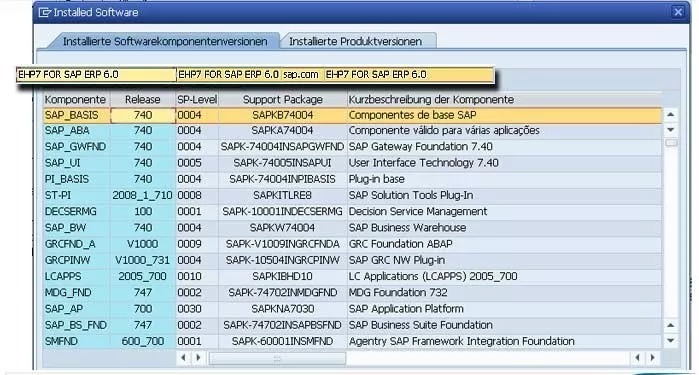The height and width of the screenshot is (375, 699).
Task: Click support package SAPK-74004INSAPGWFND
Action: [283, 147]
